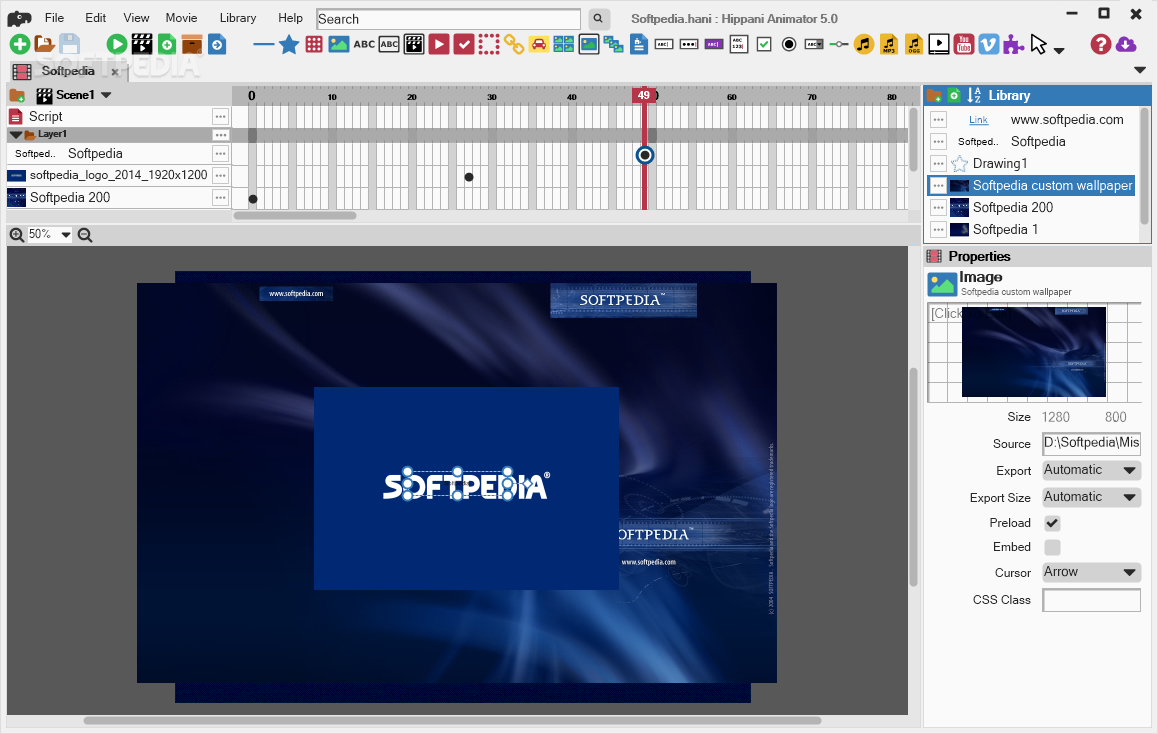Click the brown archive box icon
Image resolution: width=1158 pixels, height=734 pixels.
(x=192, y=44)
